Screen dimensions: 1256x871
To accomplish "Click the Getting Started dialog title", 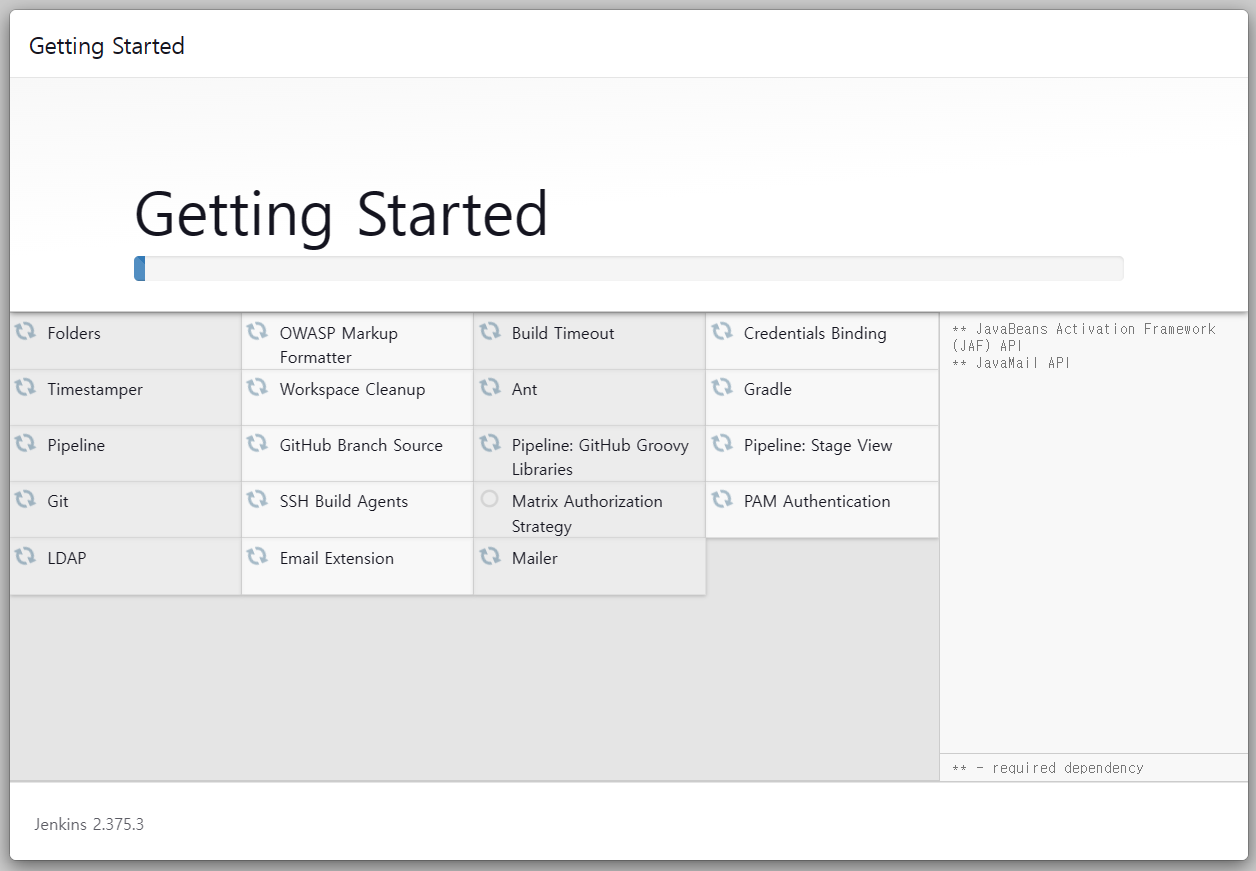I will tap(107, 46).
